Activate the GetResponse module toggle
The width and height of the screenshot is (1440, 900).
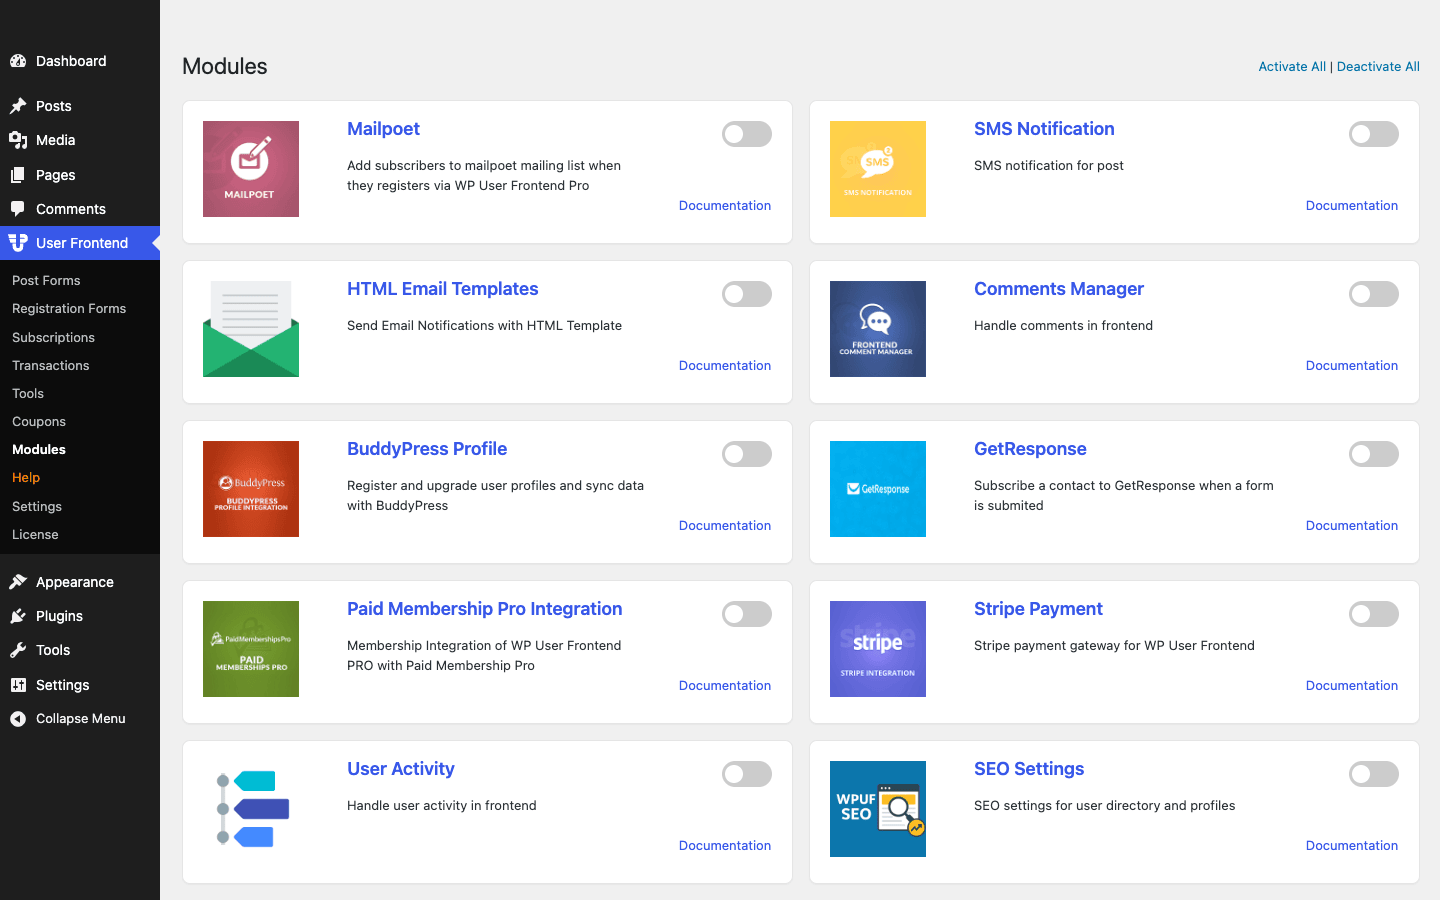pyautogui.click(x=1374, y=454)
